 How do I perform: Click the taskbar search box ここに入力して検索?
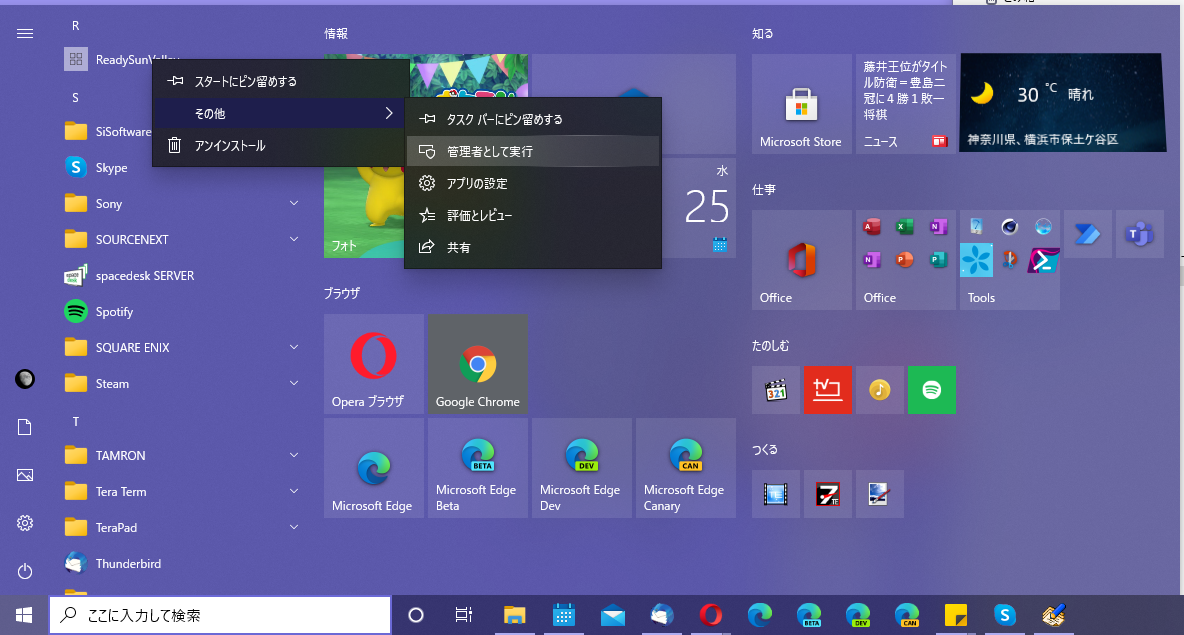220,615
